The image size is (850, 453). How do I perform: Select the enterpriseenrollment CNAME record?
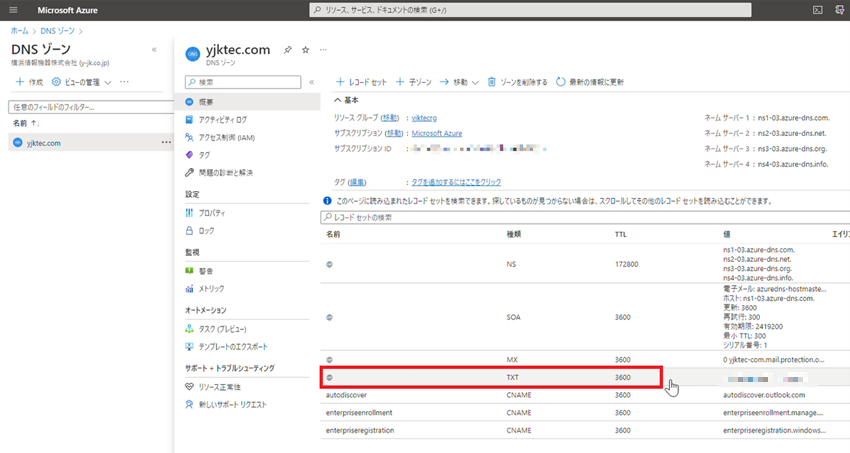click(585, 413)
